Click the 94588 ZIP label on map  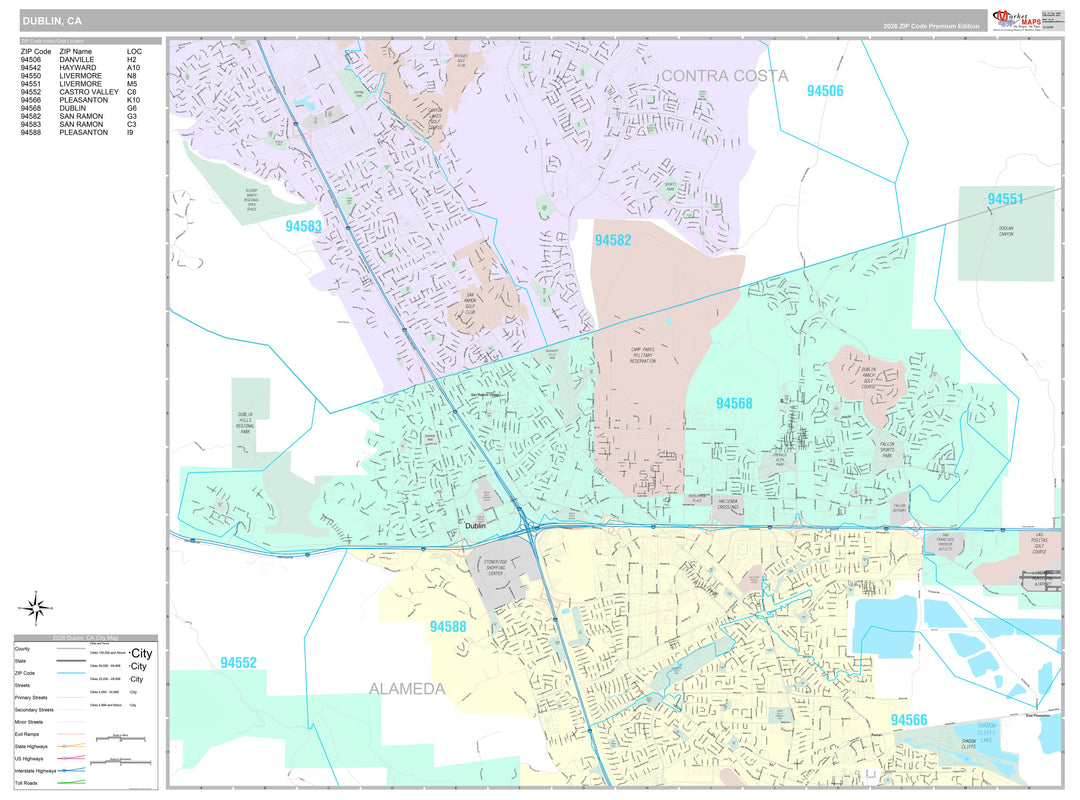click(x=448, y=627)
